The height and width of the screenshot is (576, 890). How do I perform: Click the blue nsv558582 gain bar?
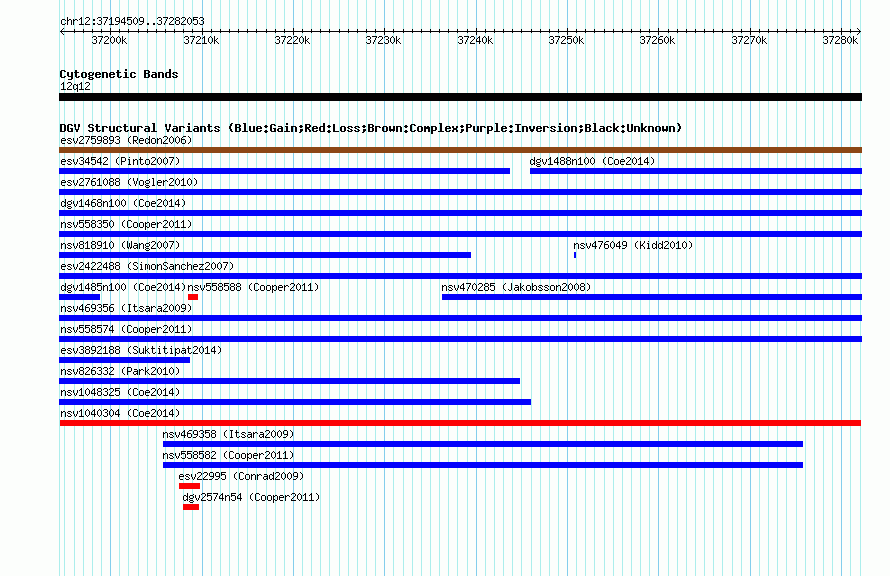coord(483,465)
